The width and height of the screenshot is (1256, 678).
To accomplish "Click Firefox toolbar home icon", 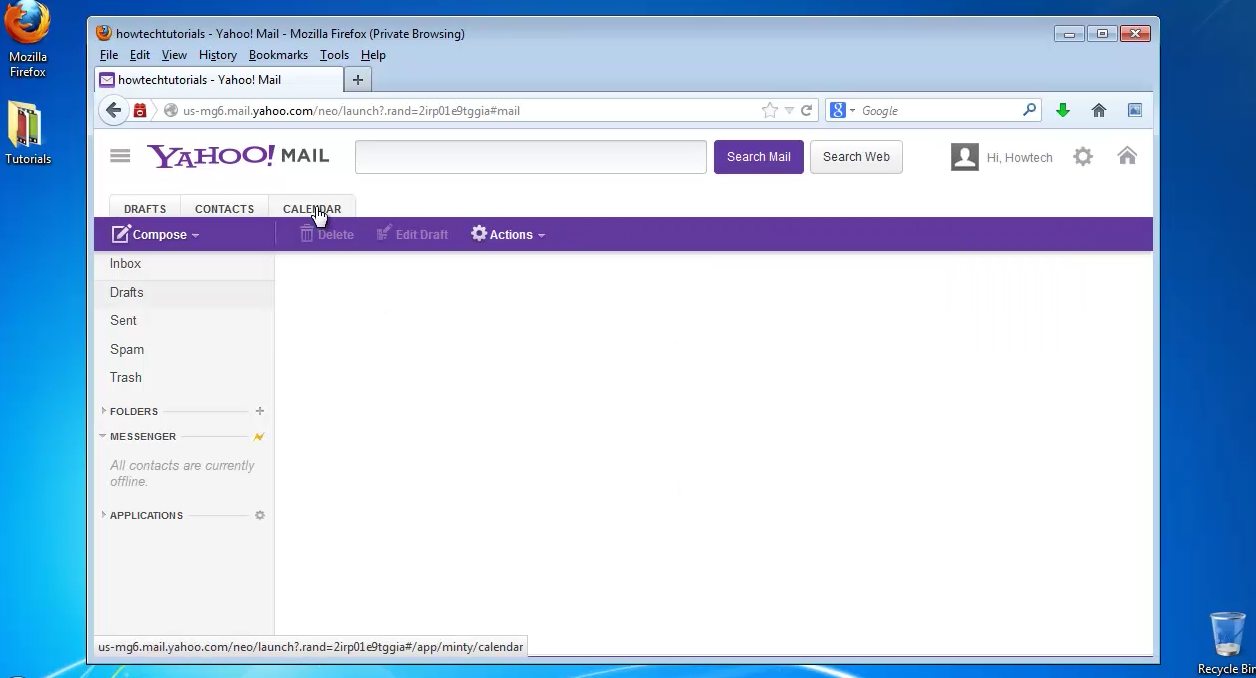I will click(1099, 111).
